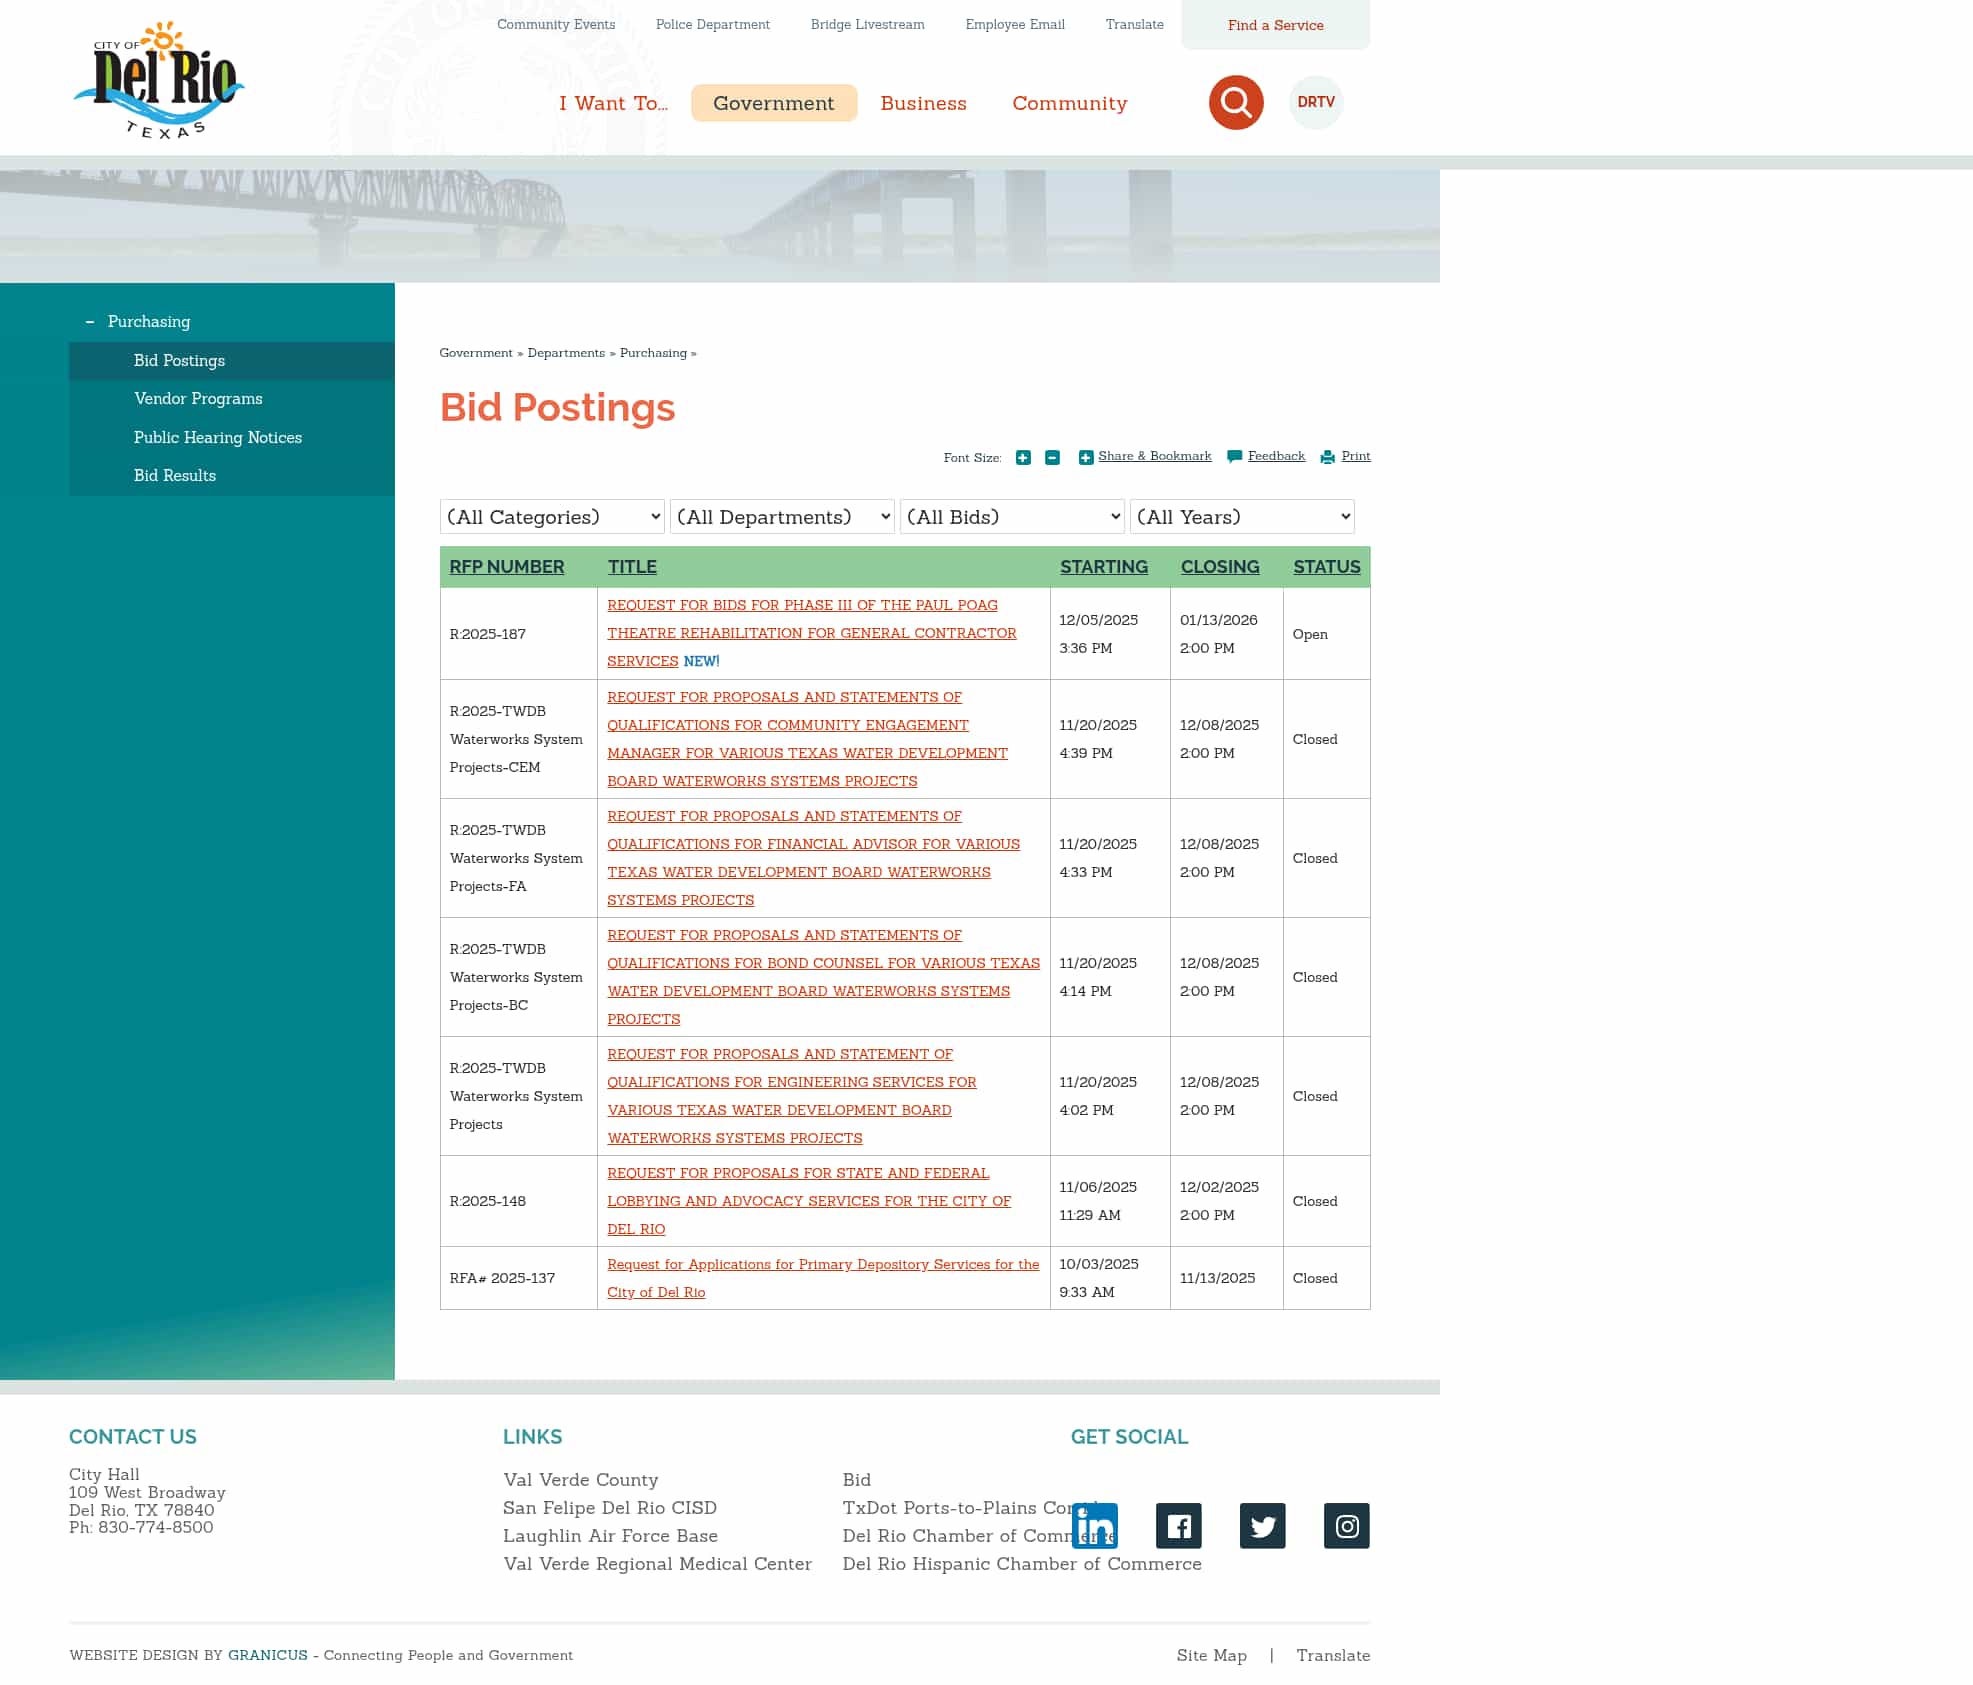
Task: Print the Bid Postings page via printer icon
Action: click(x=1356, y=456)
